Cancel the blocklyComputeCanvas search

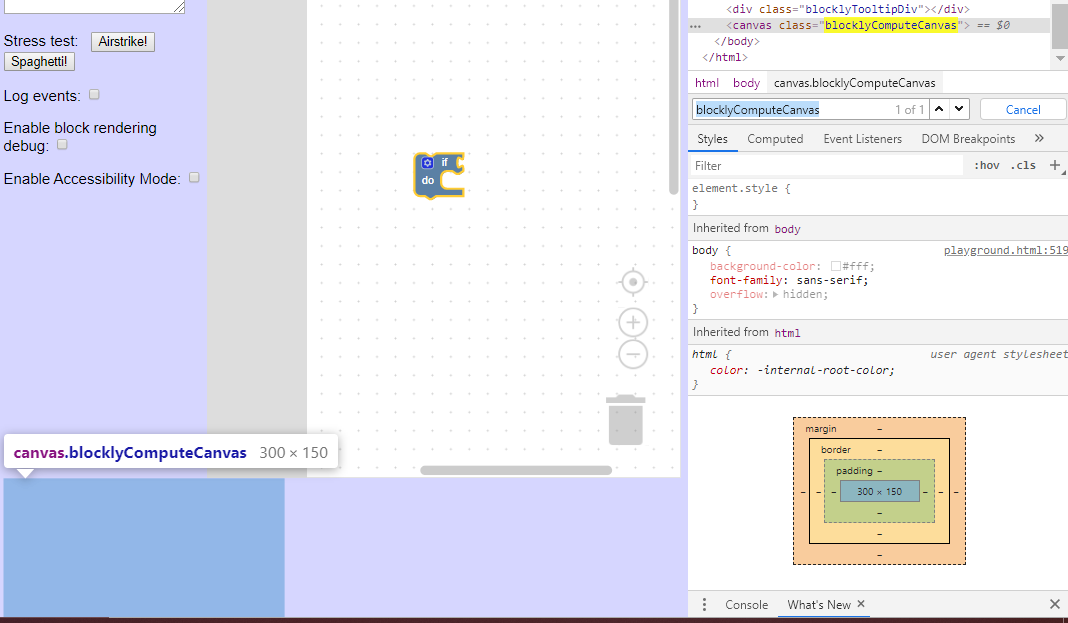pyautogui.click(x=1022, y=108)
